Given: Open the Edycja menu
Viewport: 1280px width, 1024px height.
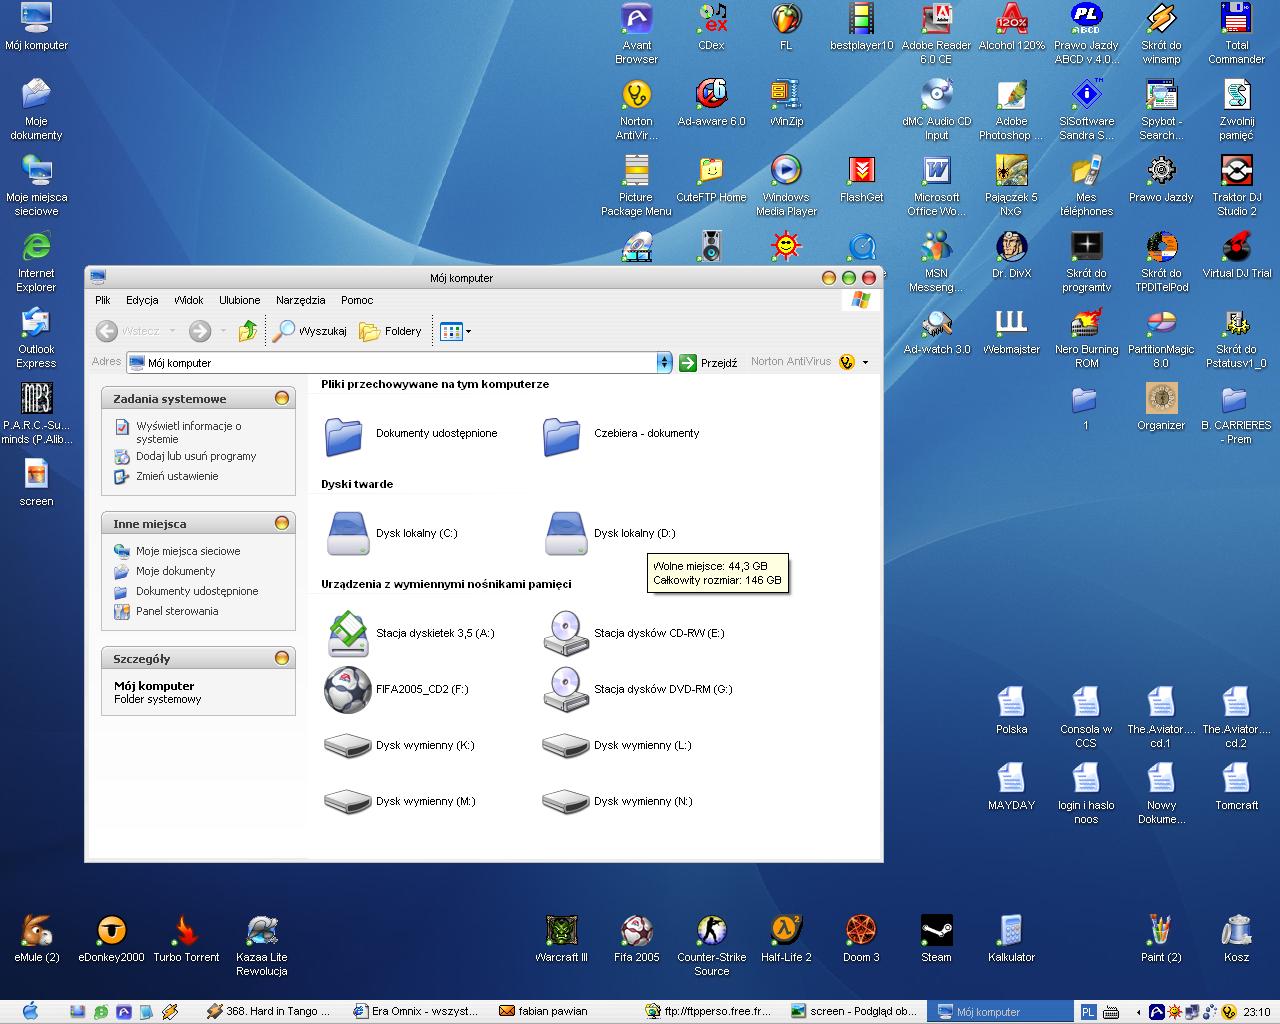Looking at the screenshot, I should coord(142,300).
